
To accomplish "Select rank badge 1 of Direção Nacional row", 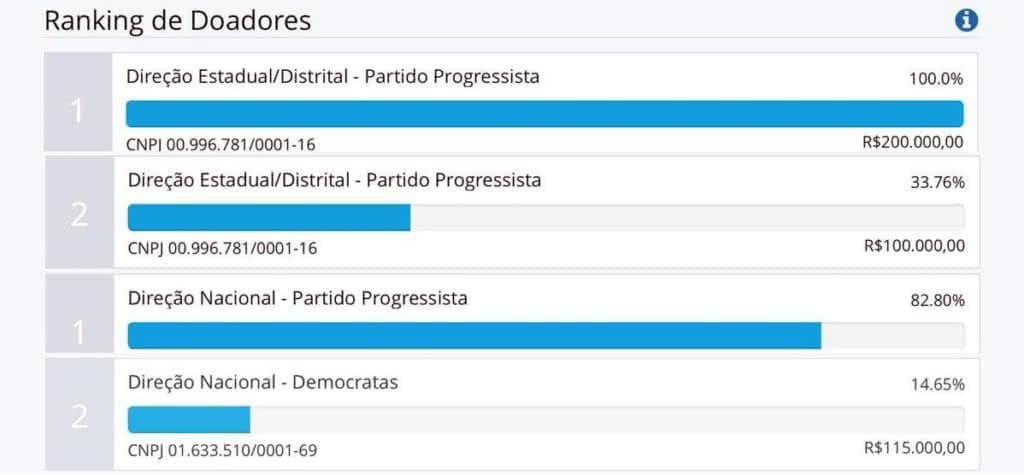I will pos(80,314).
